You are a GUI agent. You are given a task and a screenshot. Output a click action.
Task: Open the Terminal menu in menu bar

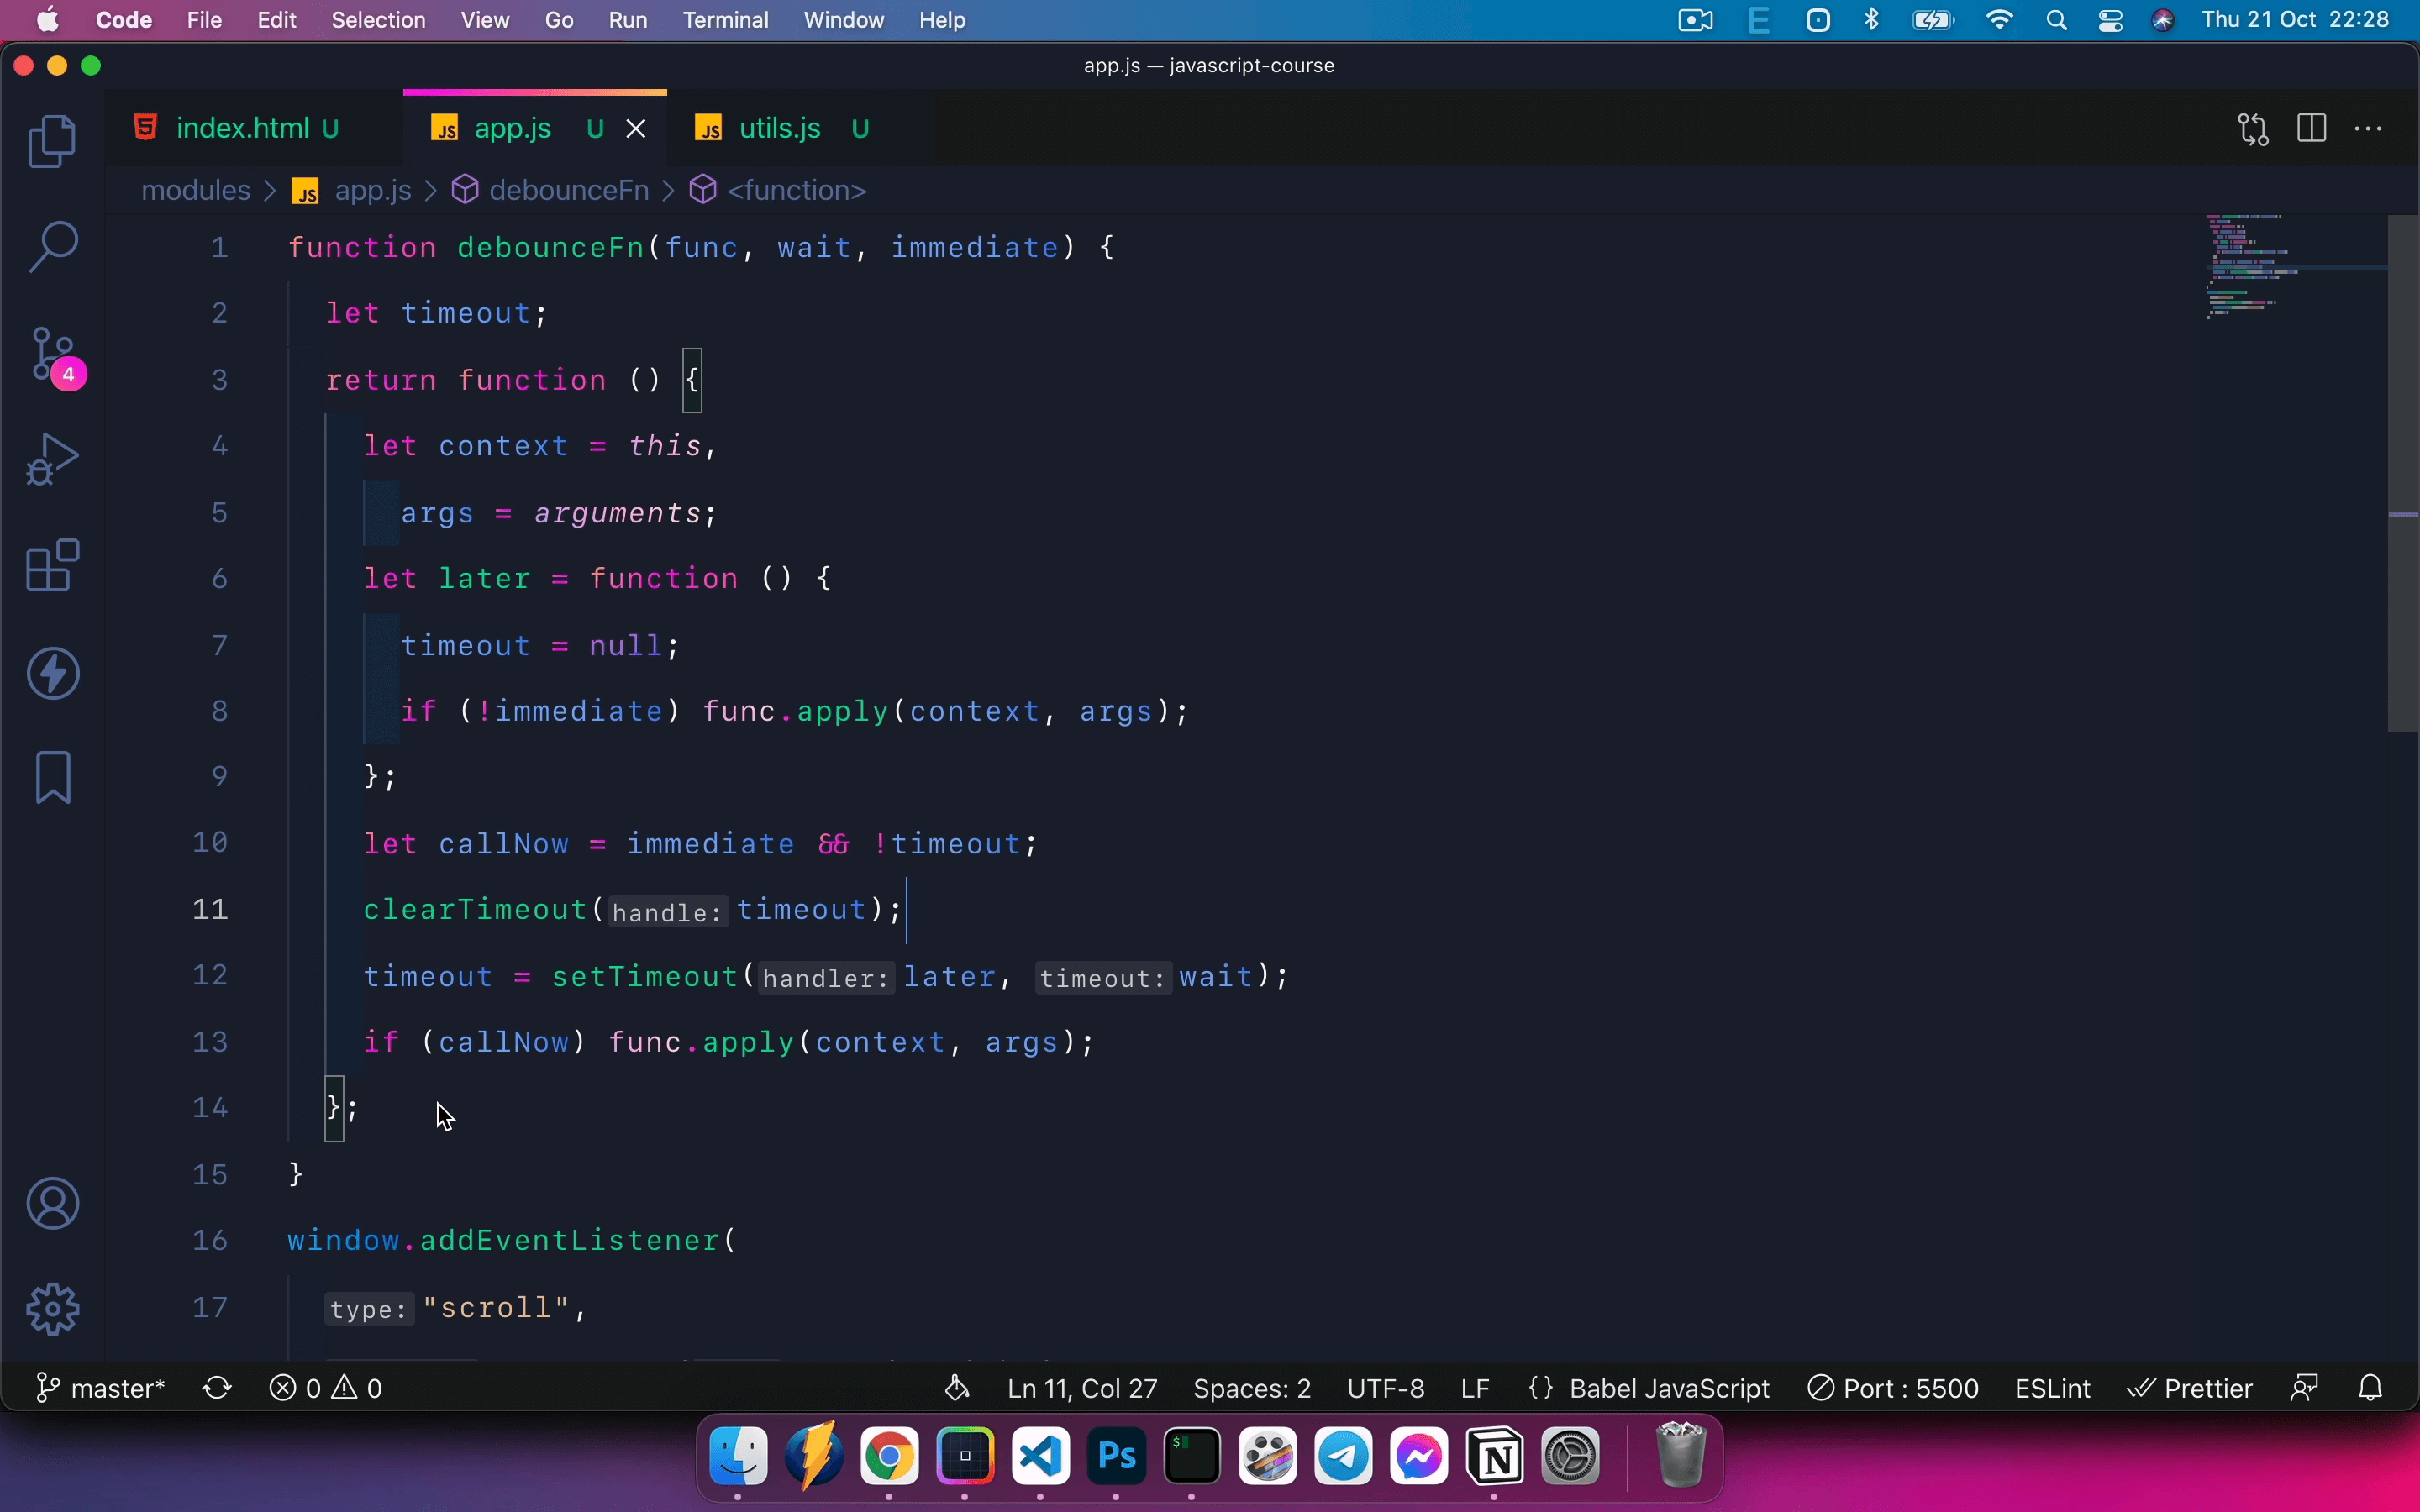coord(725,20)
